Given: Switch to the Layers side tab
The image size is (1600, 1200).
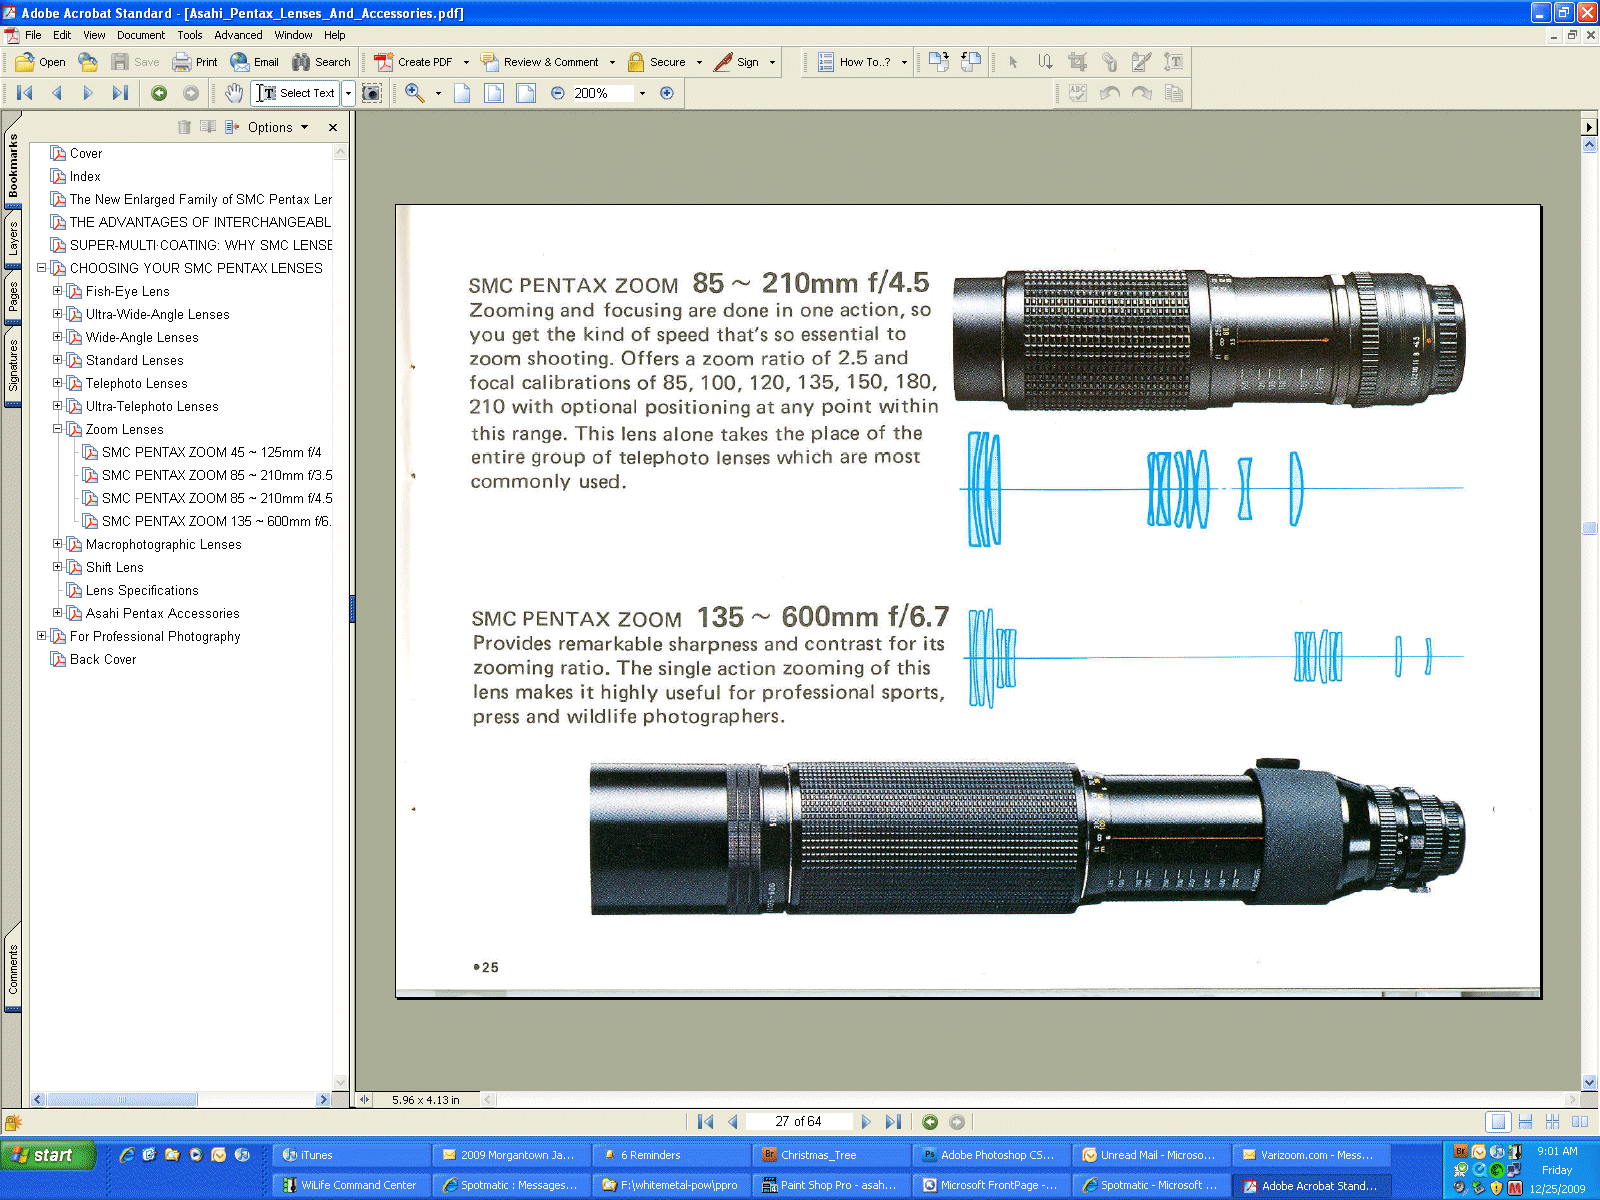Looking at the screenshot, I should point(13,241).
